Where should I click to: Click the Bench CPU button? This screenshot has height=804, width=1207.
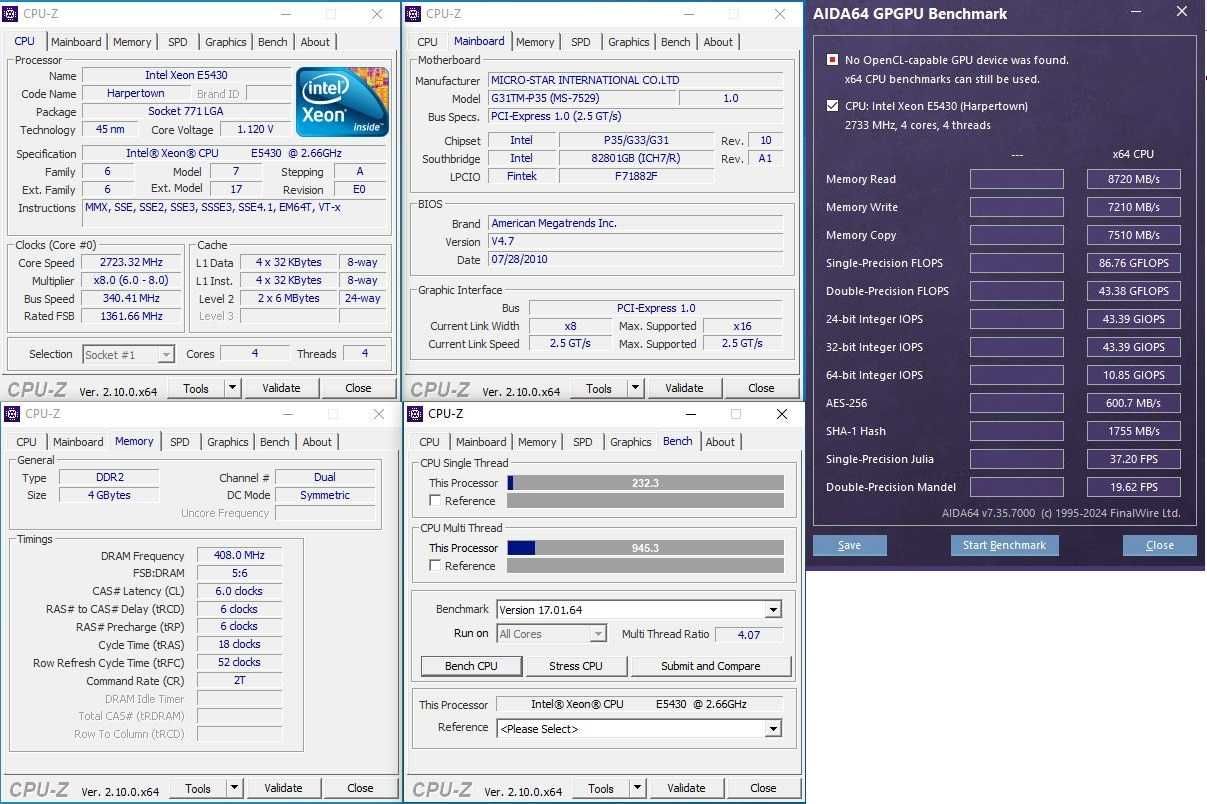click(x=471, y=666)
